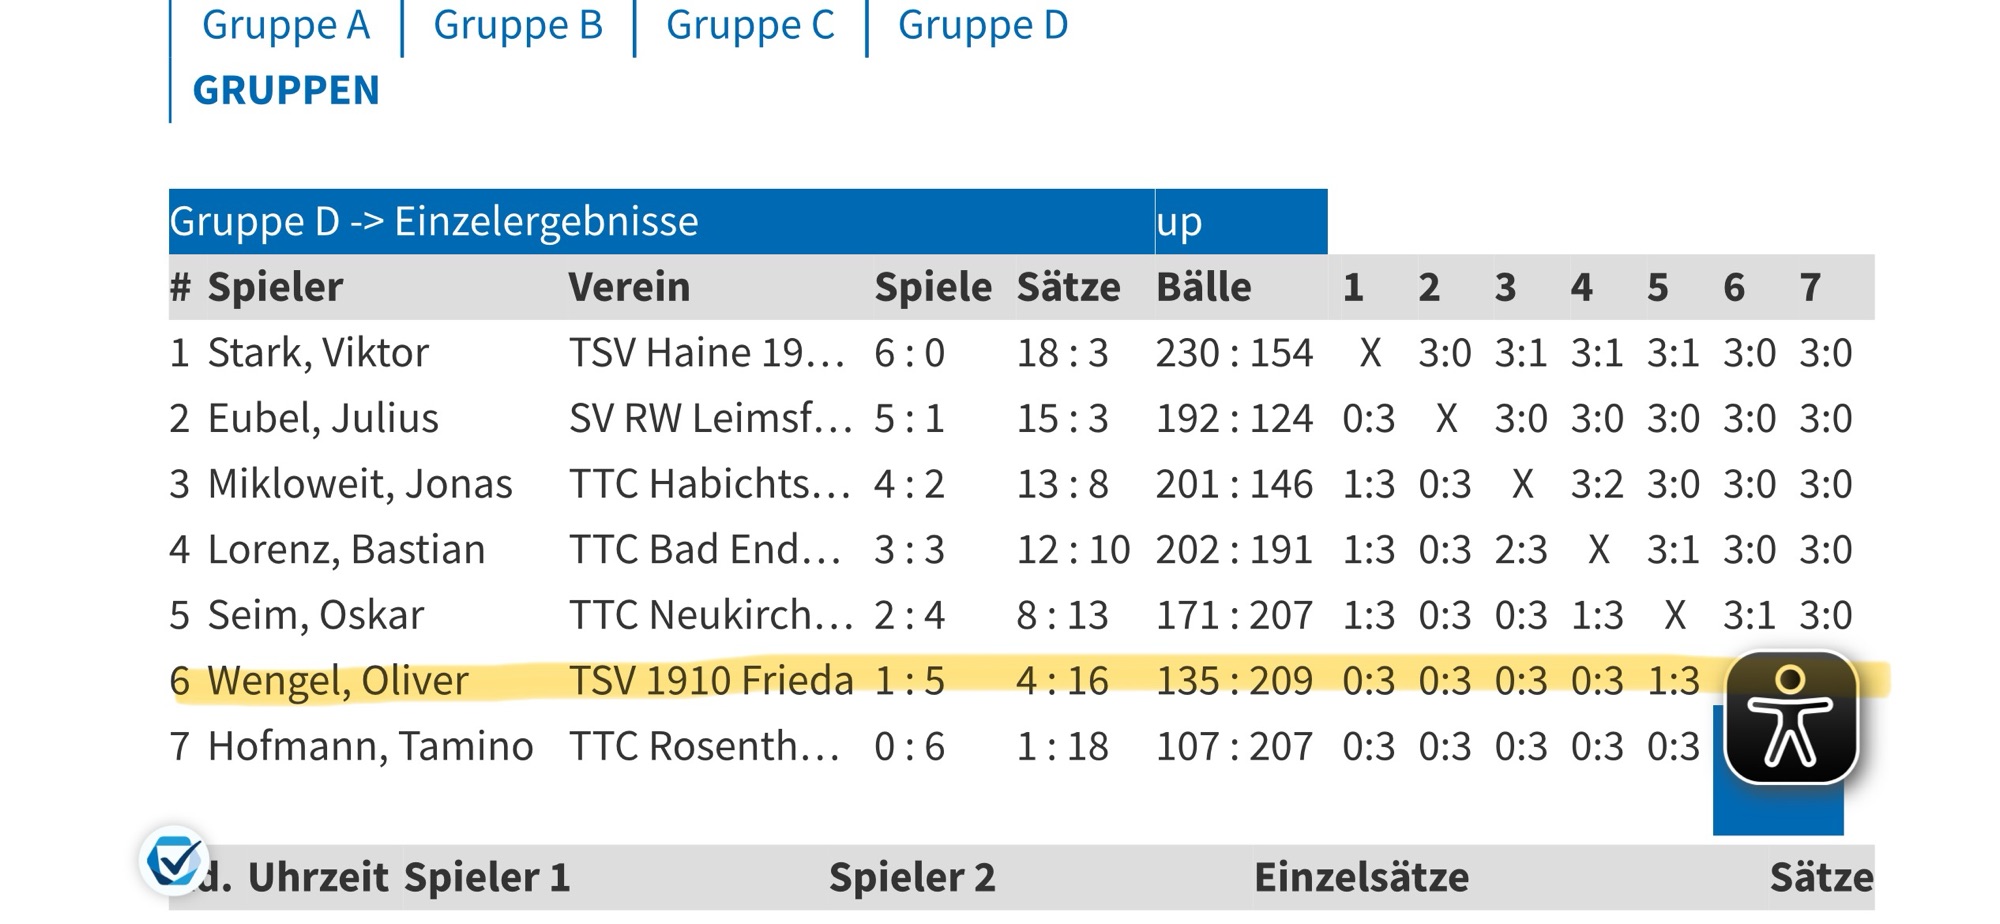The width and height of the screenshot is (2000, 924).
Task: Click the GRUPPEN heading link
Action: pyautogui.click(x=286, y=90)
